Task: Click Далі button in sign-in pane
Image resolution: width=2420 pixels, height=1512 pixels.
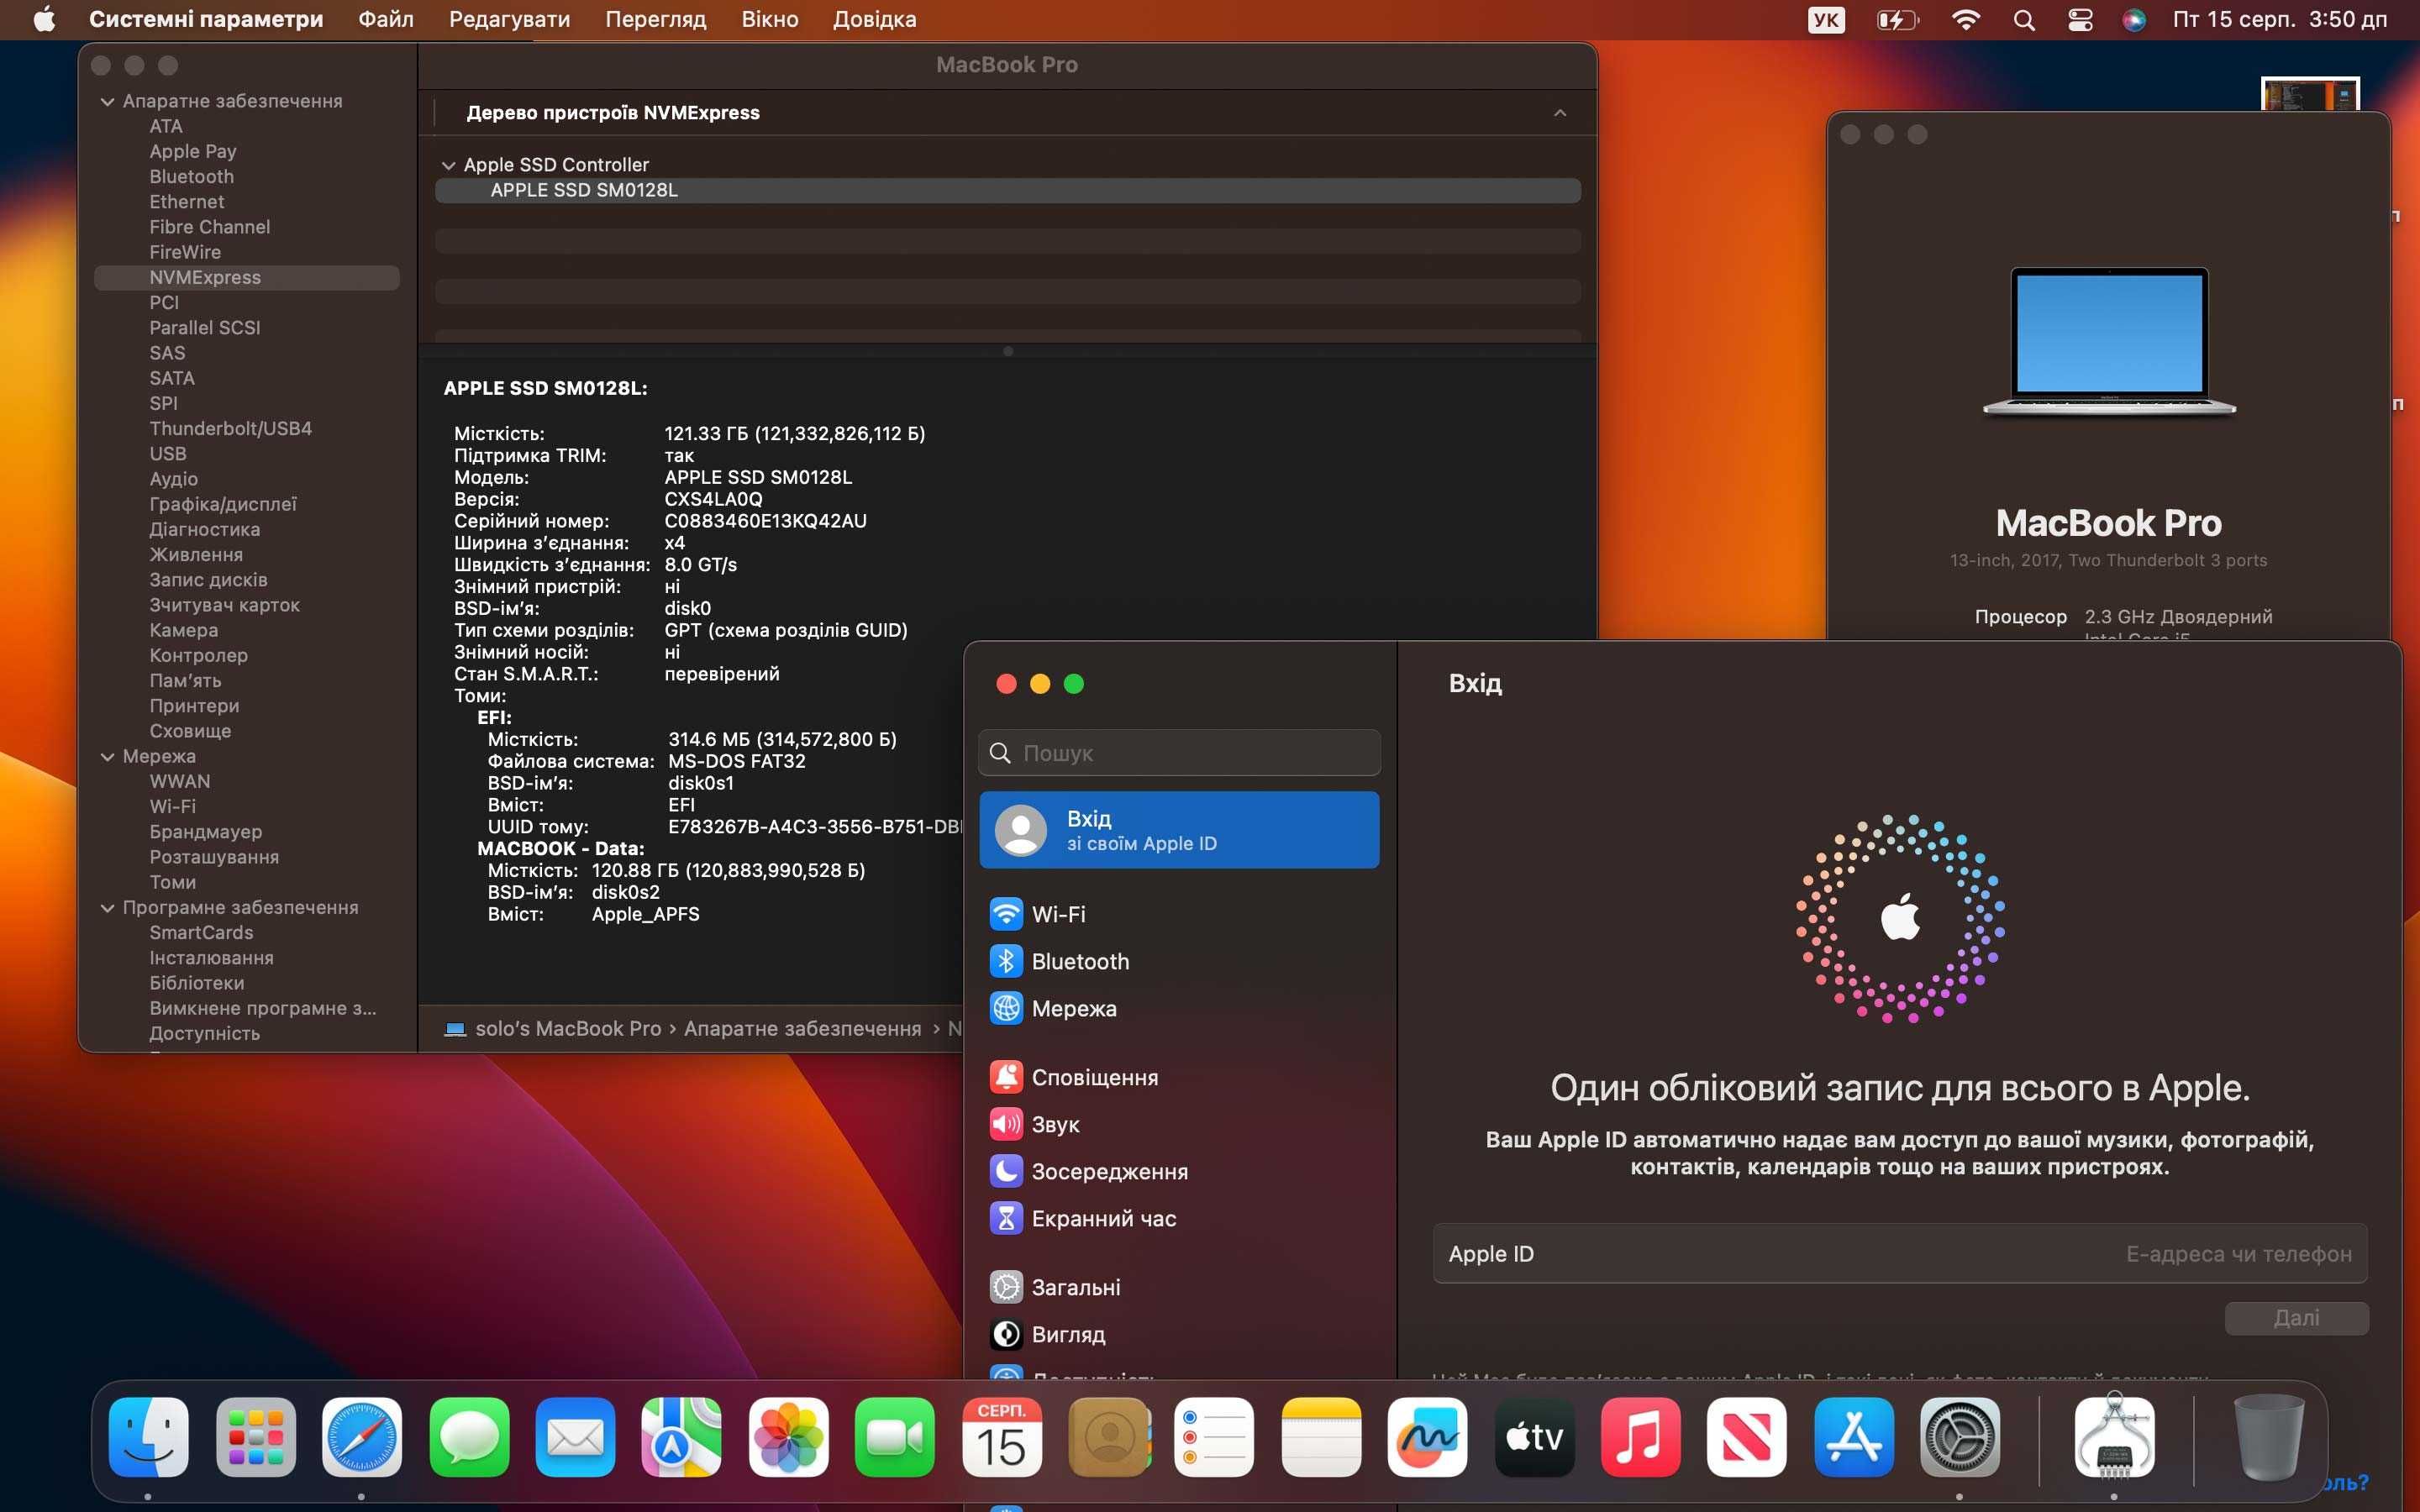Action: pos(2296,1317)
